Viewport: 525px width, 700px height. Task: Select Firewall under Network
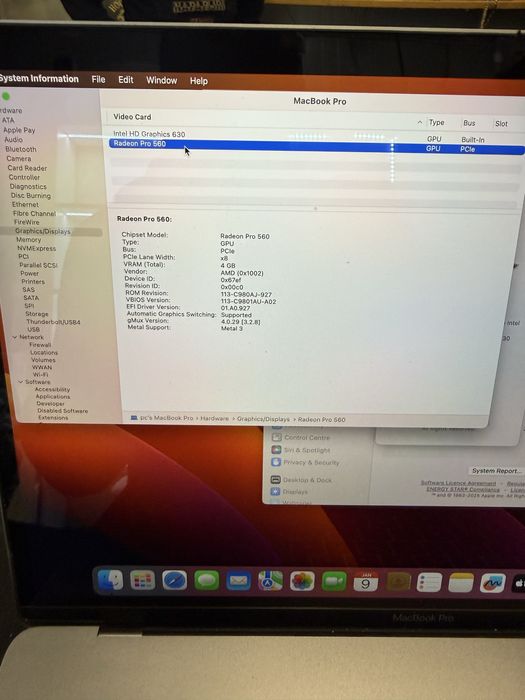pyautogui.click(x=40, y=345)
